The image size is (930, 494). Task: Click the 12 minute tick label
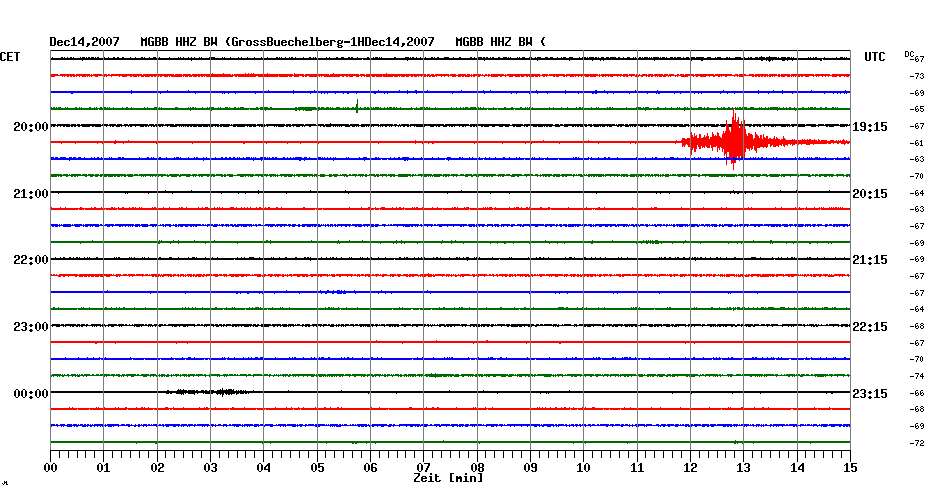click(x=690, y=468)
